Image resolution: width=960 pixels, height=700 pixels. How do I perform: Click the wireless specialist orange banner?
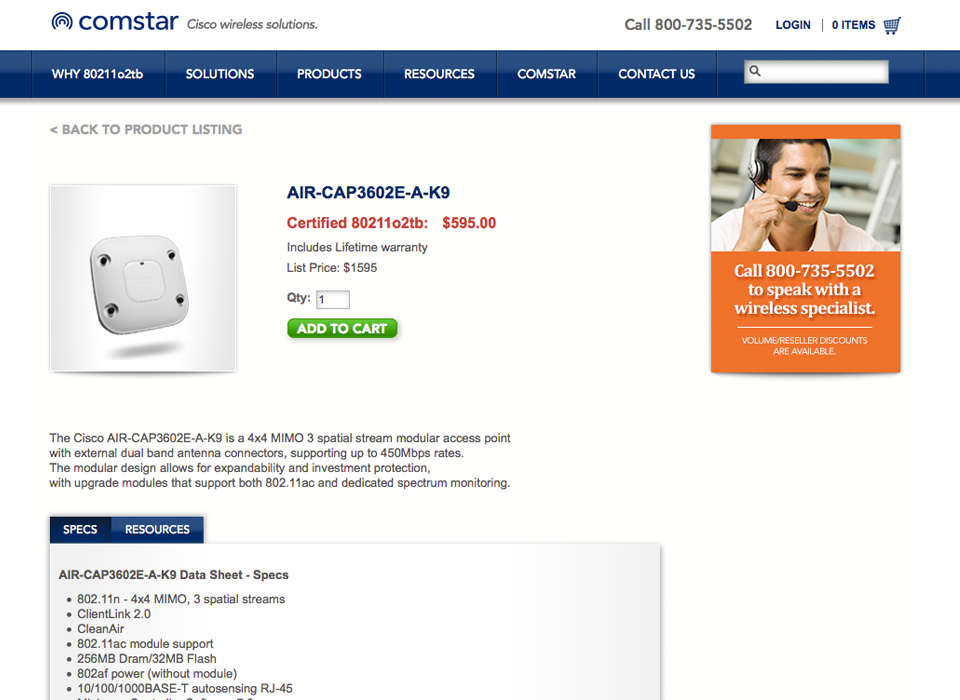point(806,249)
